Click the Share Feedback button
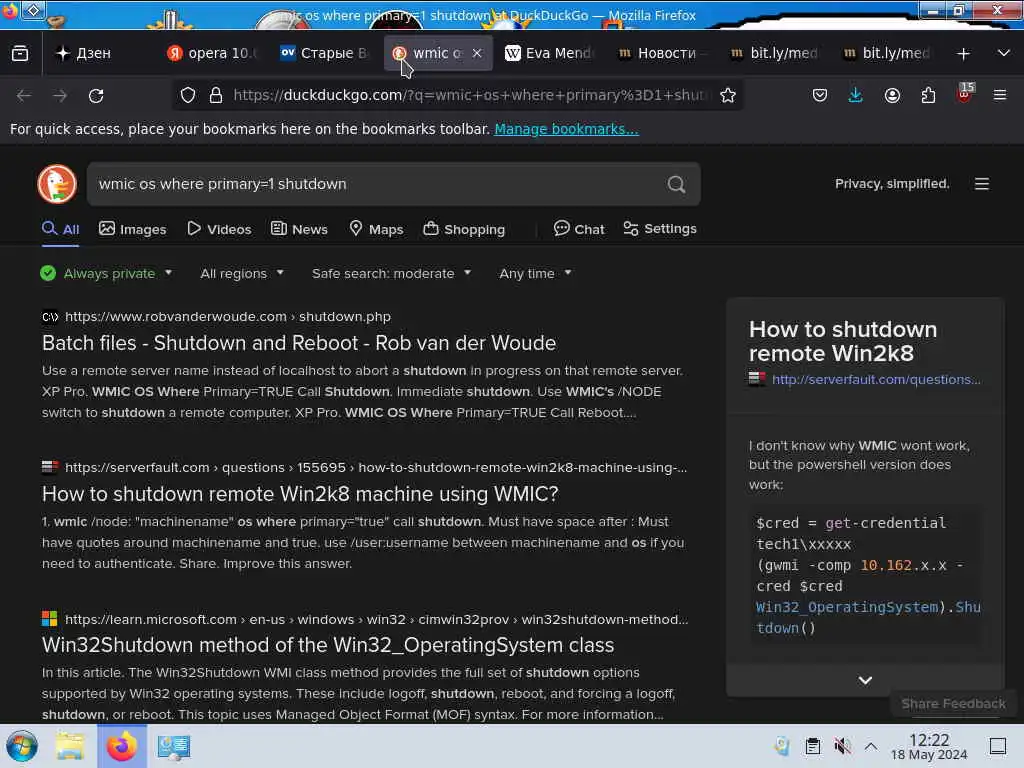This screenshot has width=1024, height=768. pos(953,703)
